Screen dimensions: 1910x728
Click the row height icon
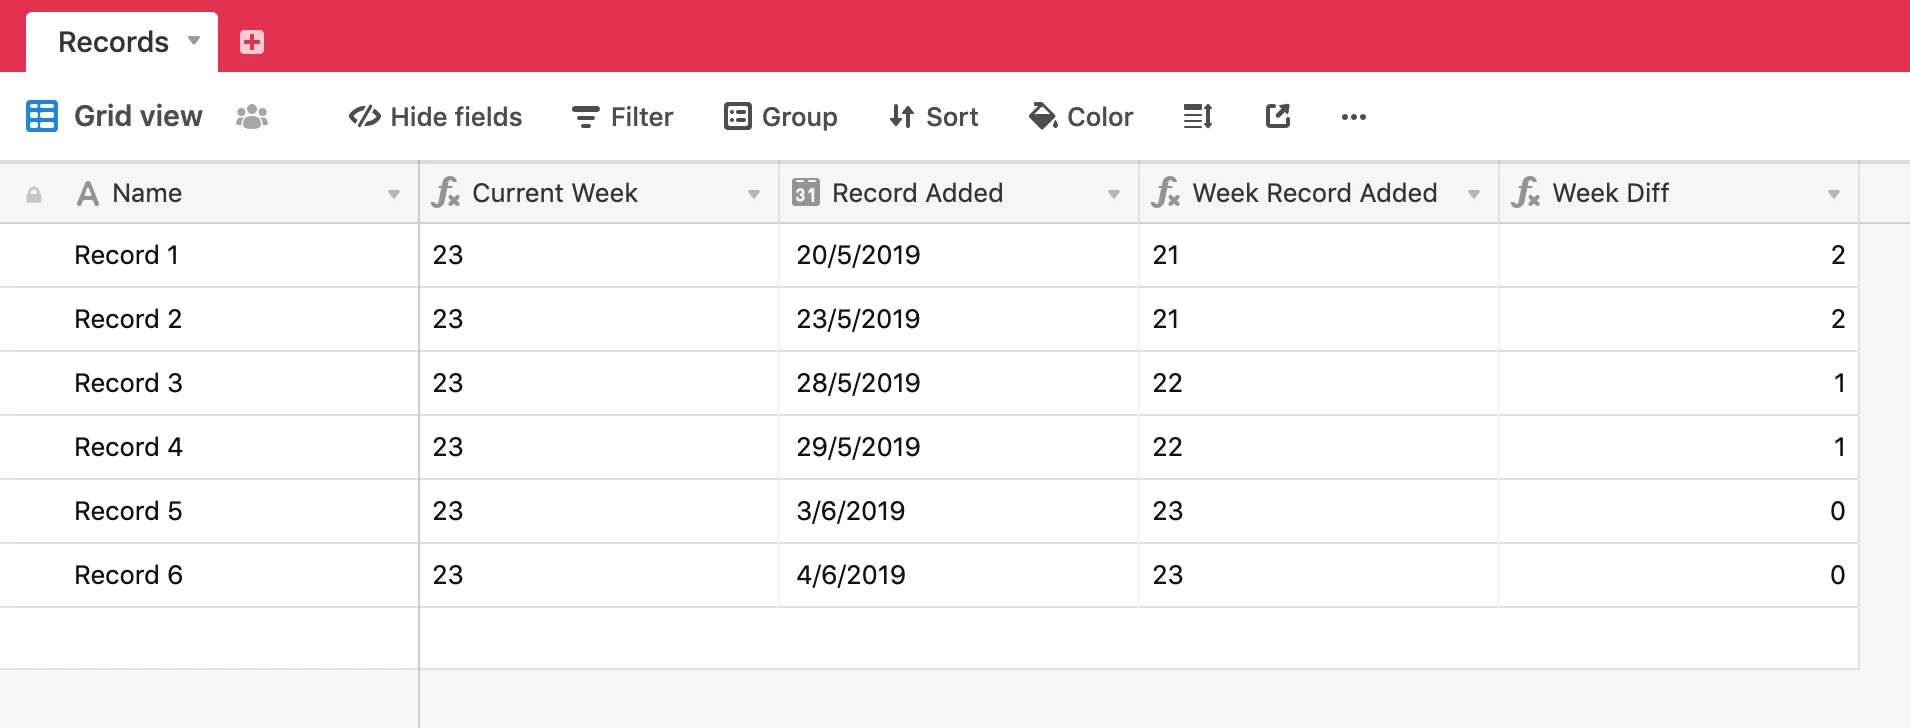point(1198,117)
